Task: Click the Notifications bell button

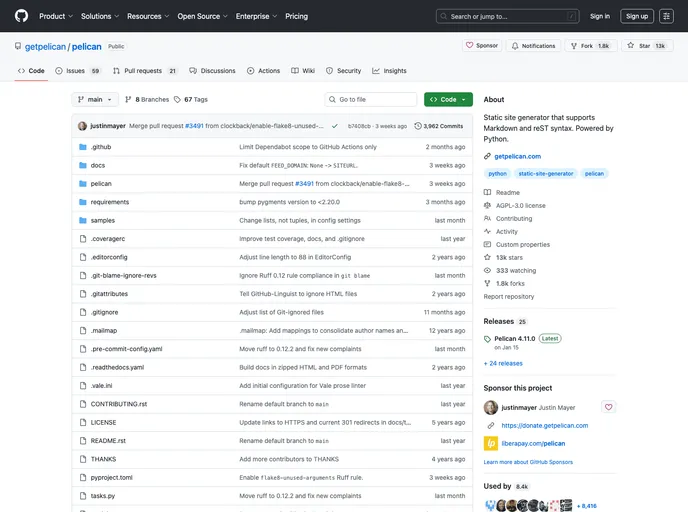Action: coord(533,46)
